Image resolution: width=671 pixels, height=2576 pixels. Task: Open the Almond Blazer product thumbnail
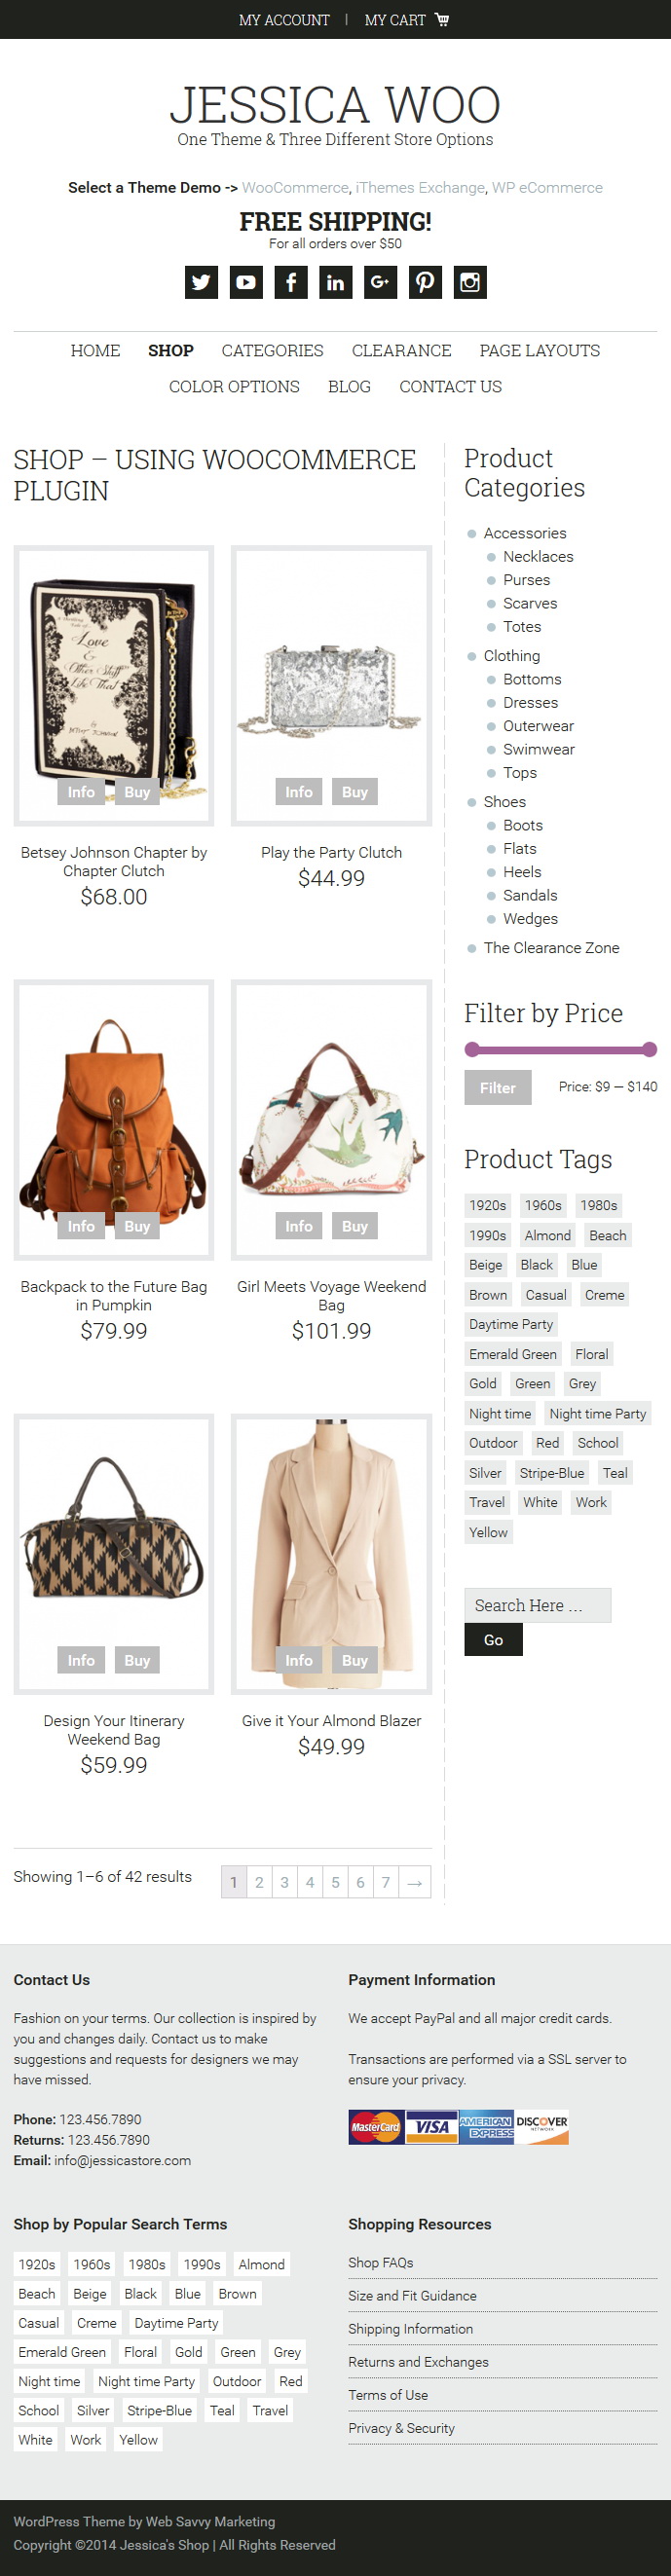(331, 1554)
